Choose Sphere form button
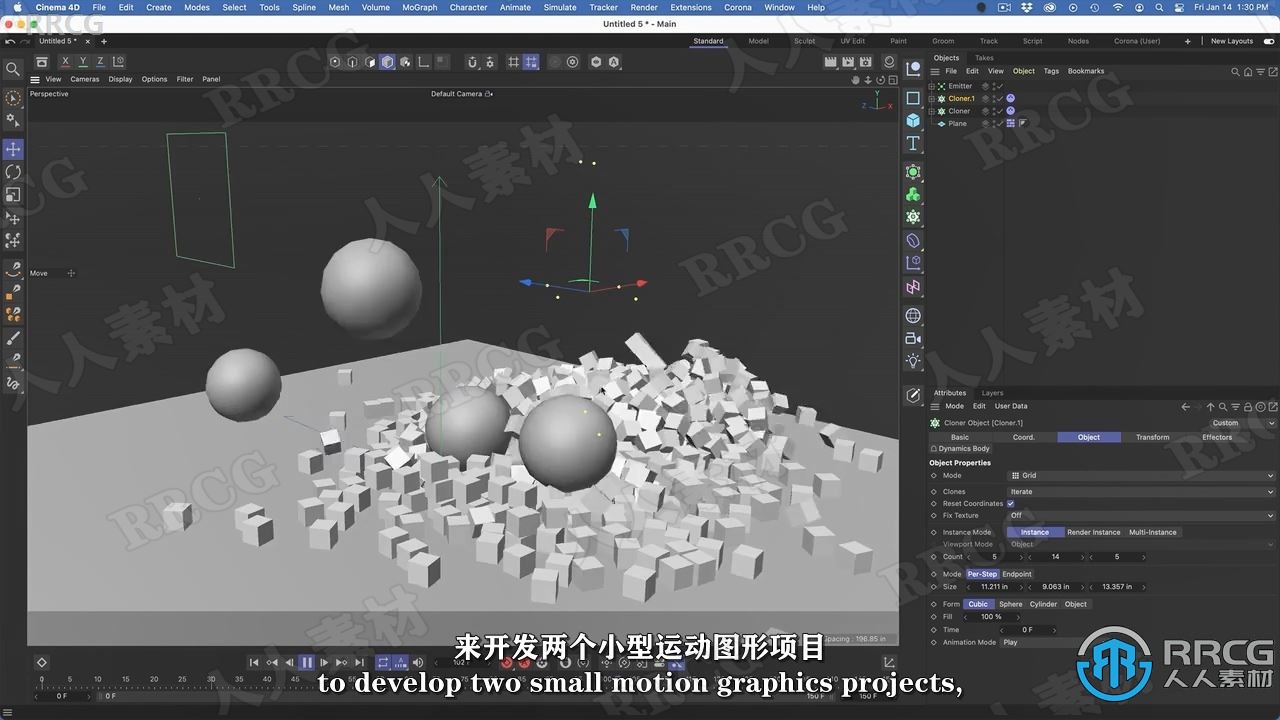 [x=1011, y=604]
